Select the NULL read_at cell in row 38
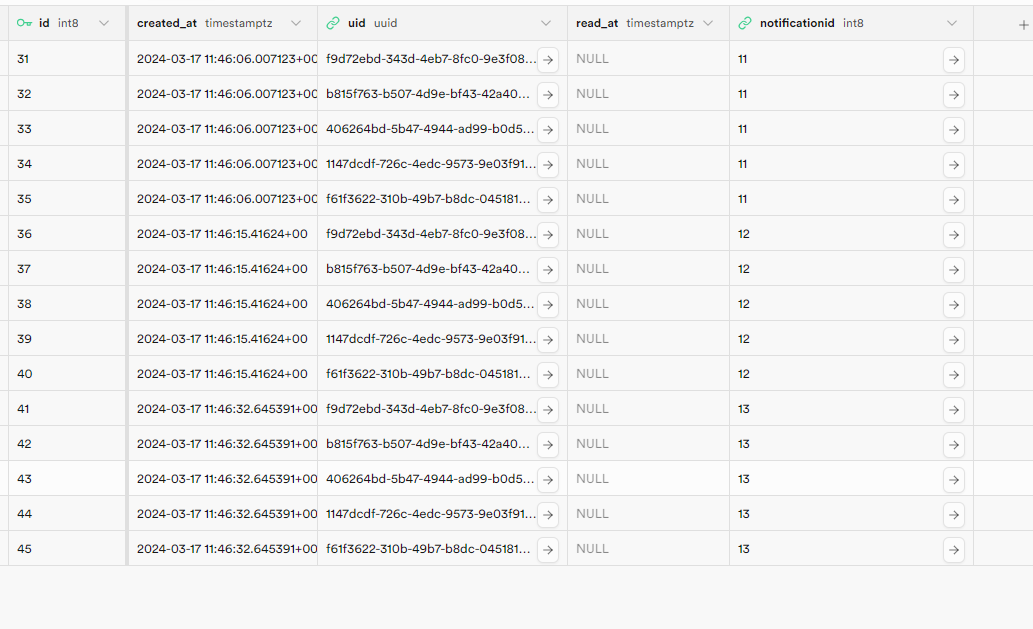This screenshot has height=629, width=1033. (x=592, y=304)
